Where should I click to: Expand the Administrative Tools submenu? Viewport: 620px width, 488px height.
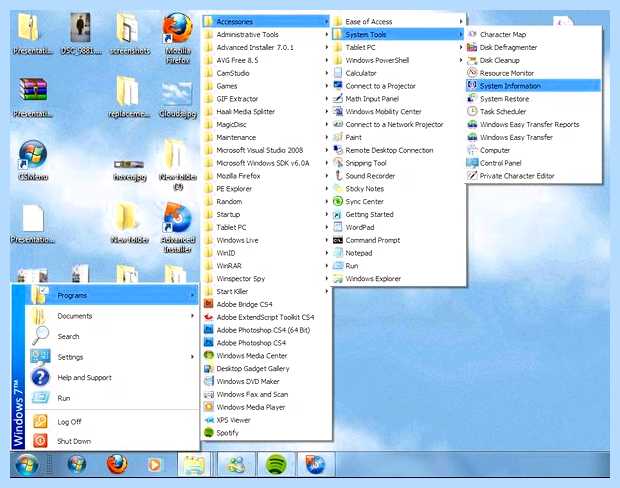point(266,34)
